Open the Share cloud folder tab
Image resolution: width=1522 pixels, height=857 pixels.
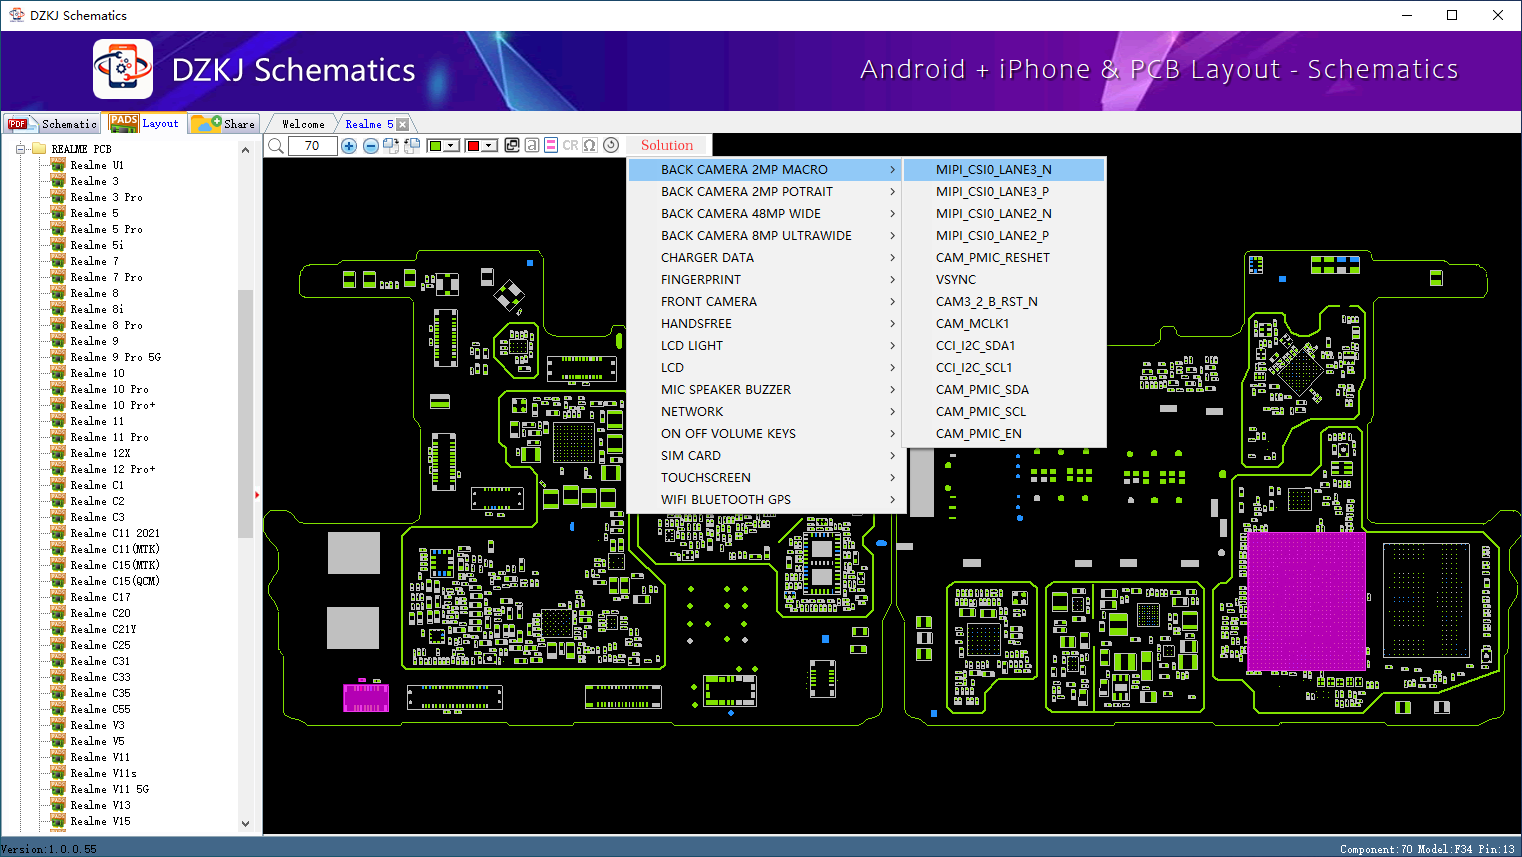coord(225,124)
